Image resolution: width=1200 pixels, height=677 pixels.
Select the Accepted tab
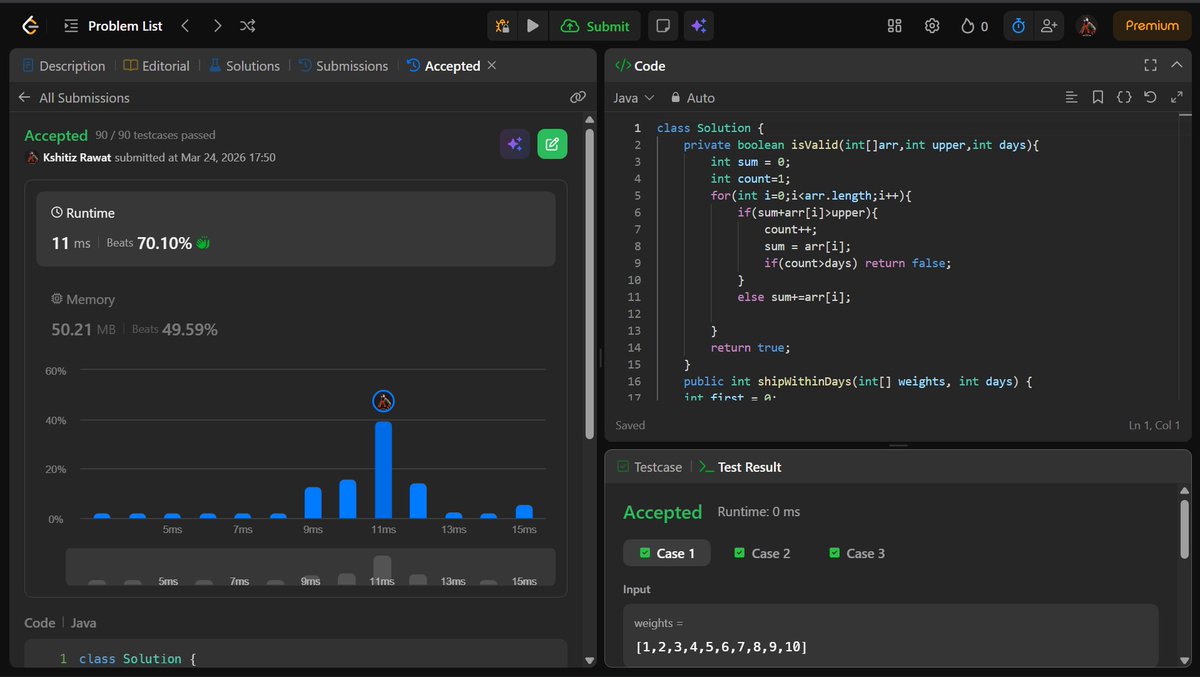[x=443, y=65]
